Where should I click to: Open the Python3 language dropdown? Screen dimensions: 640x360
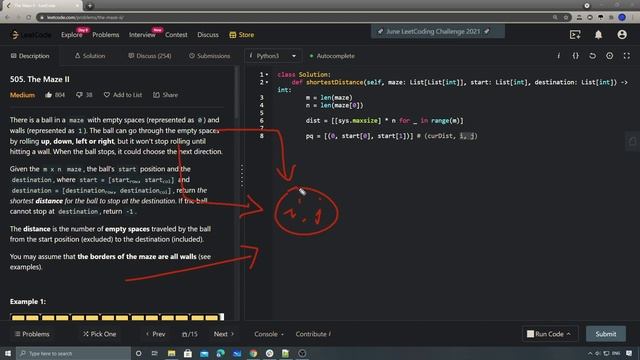pyautogui.click(x=272, y=56)
